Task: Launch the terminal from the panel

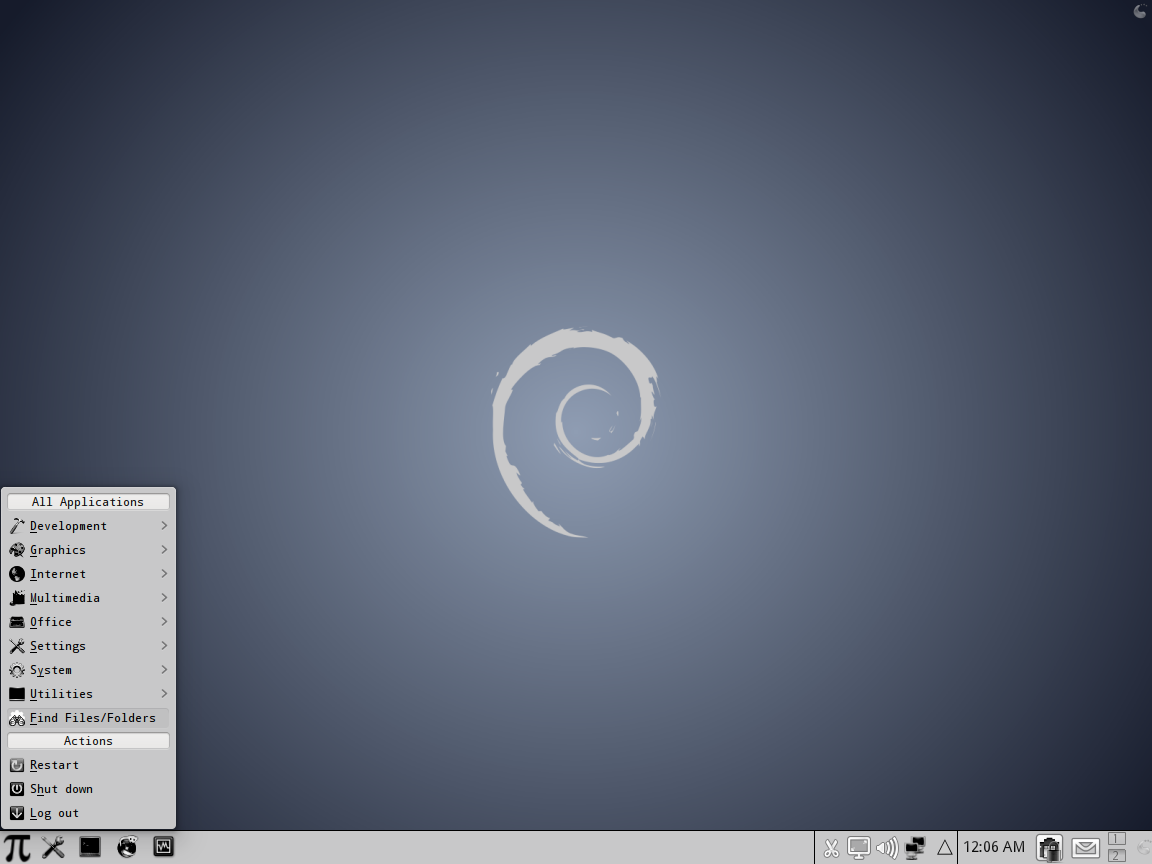Action: pyautogui.click(x=90, y=847)
